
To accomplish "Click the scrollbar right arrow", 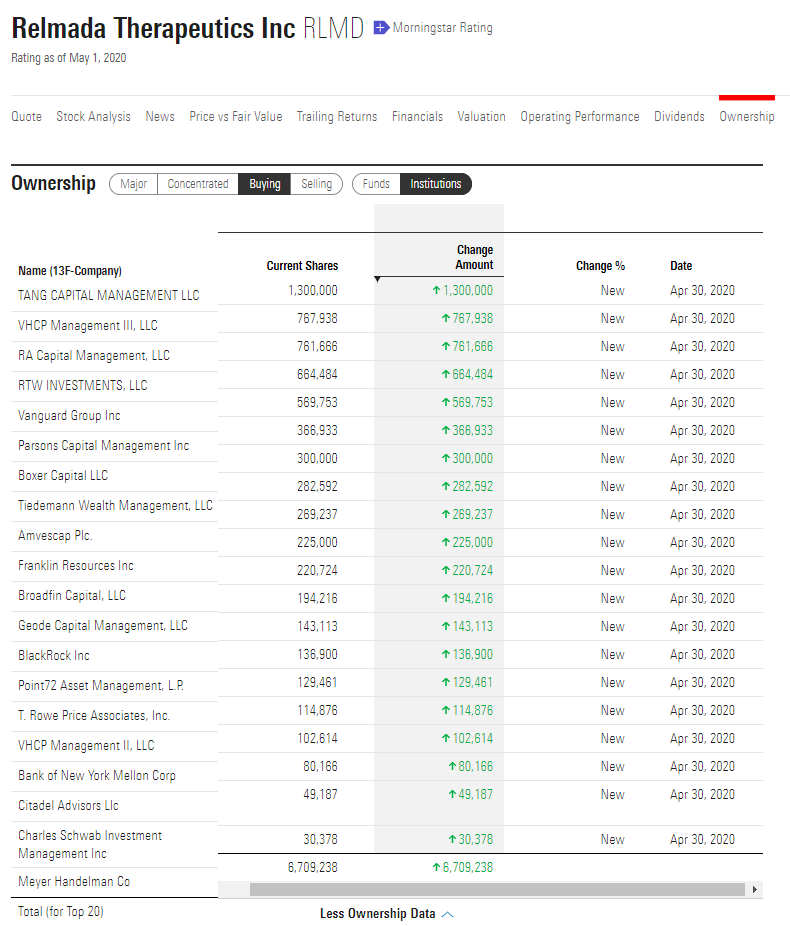I will tap(755, 889).
